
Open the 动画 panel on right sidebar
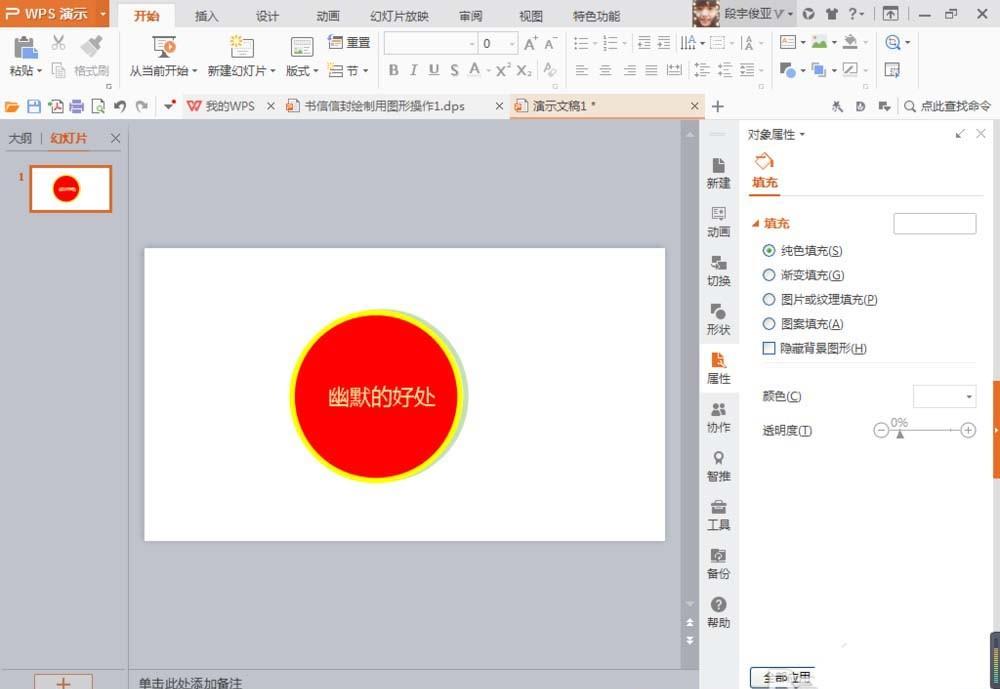click(x=717, y=222)
